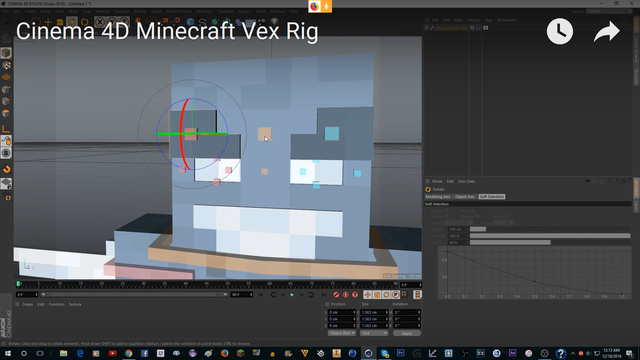The width and height of the screenshot is (640, 360).
Task: Open the Windows Start menu
Action: [x=7, y=353]
